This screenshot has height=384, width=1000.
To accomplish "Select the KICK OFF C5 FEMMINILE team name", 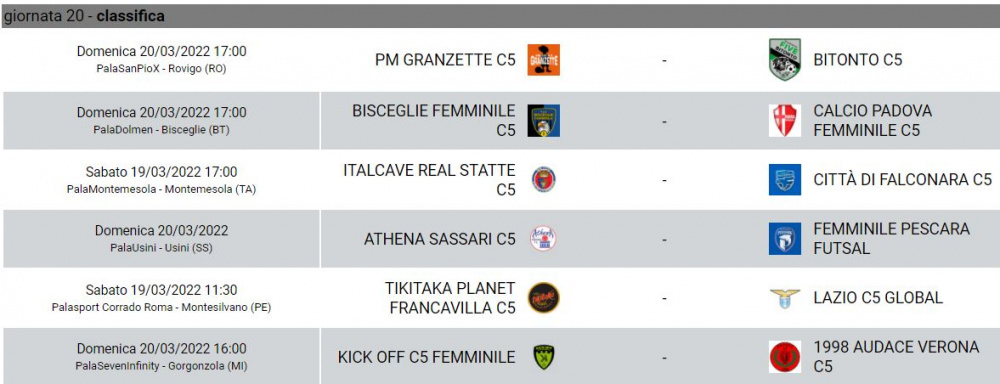I will (427, 357).
